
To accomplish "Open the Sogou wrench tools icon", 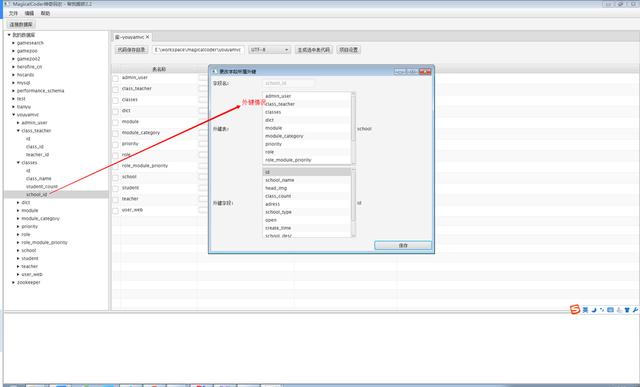I will (635, 310).
